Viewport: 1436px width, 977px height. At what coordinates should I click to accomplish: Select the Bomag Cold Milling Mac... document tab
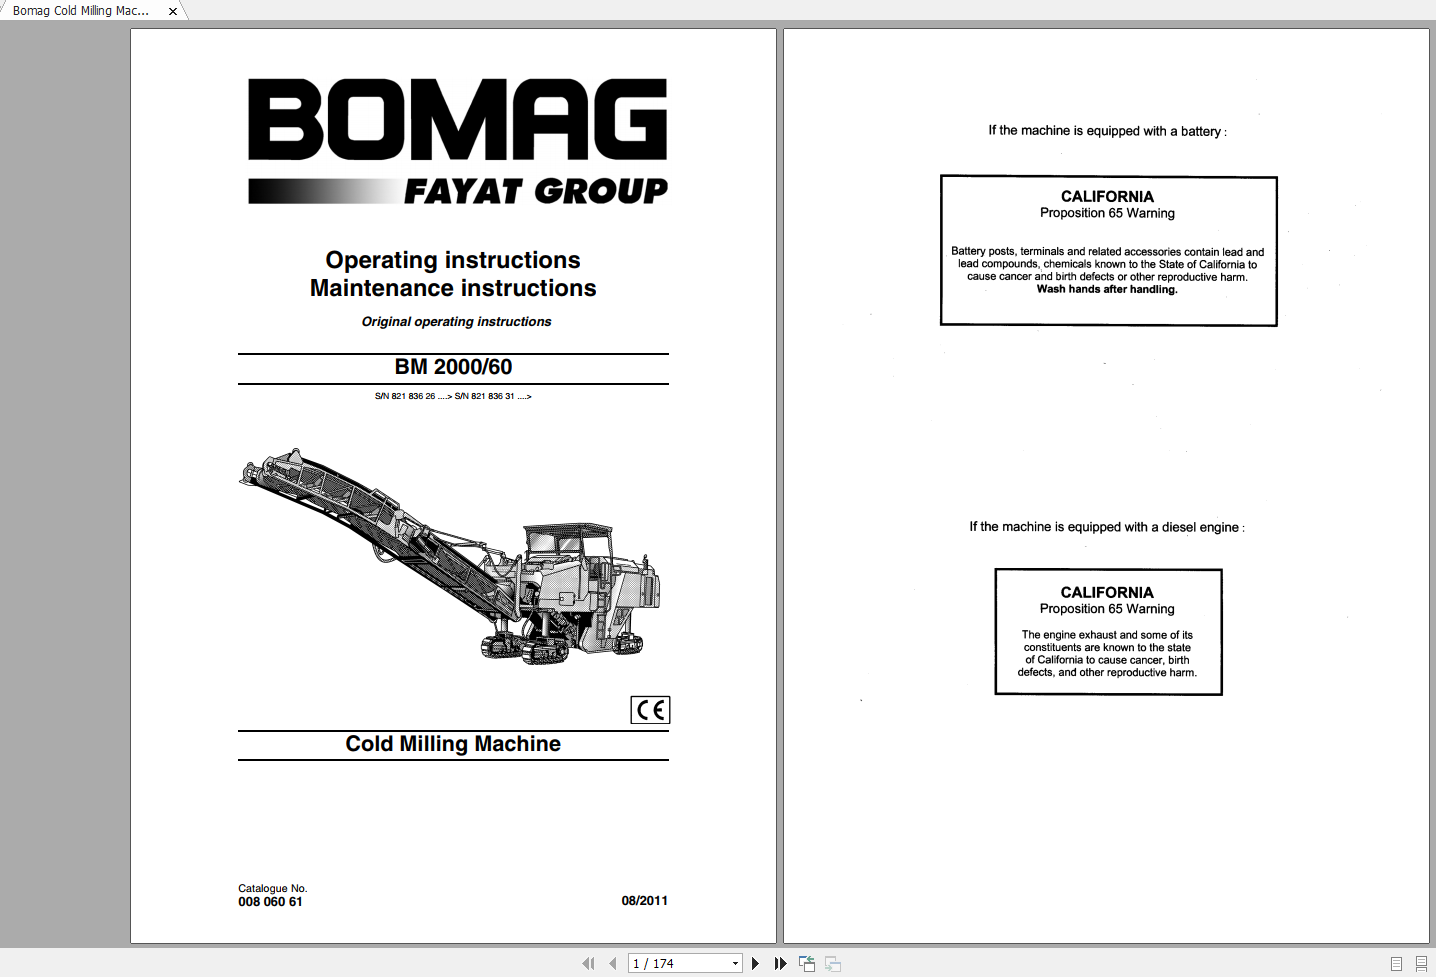(81, 11)
